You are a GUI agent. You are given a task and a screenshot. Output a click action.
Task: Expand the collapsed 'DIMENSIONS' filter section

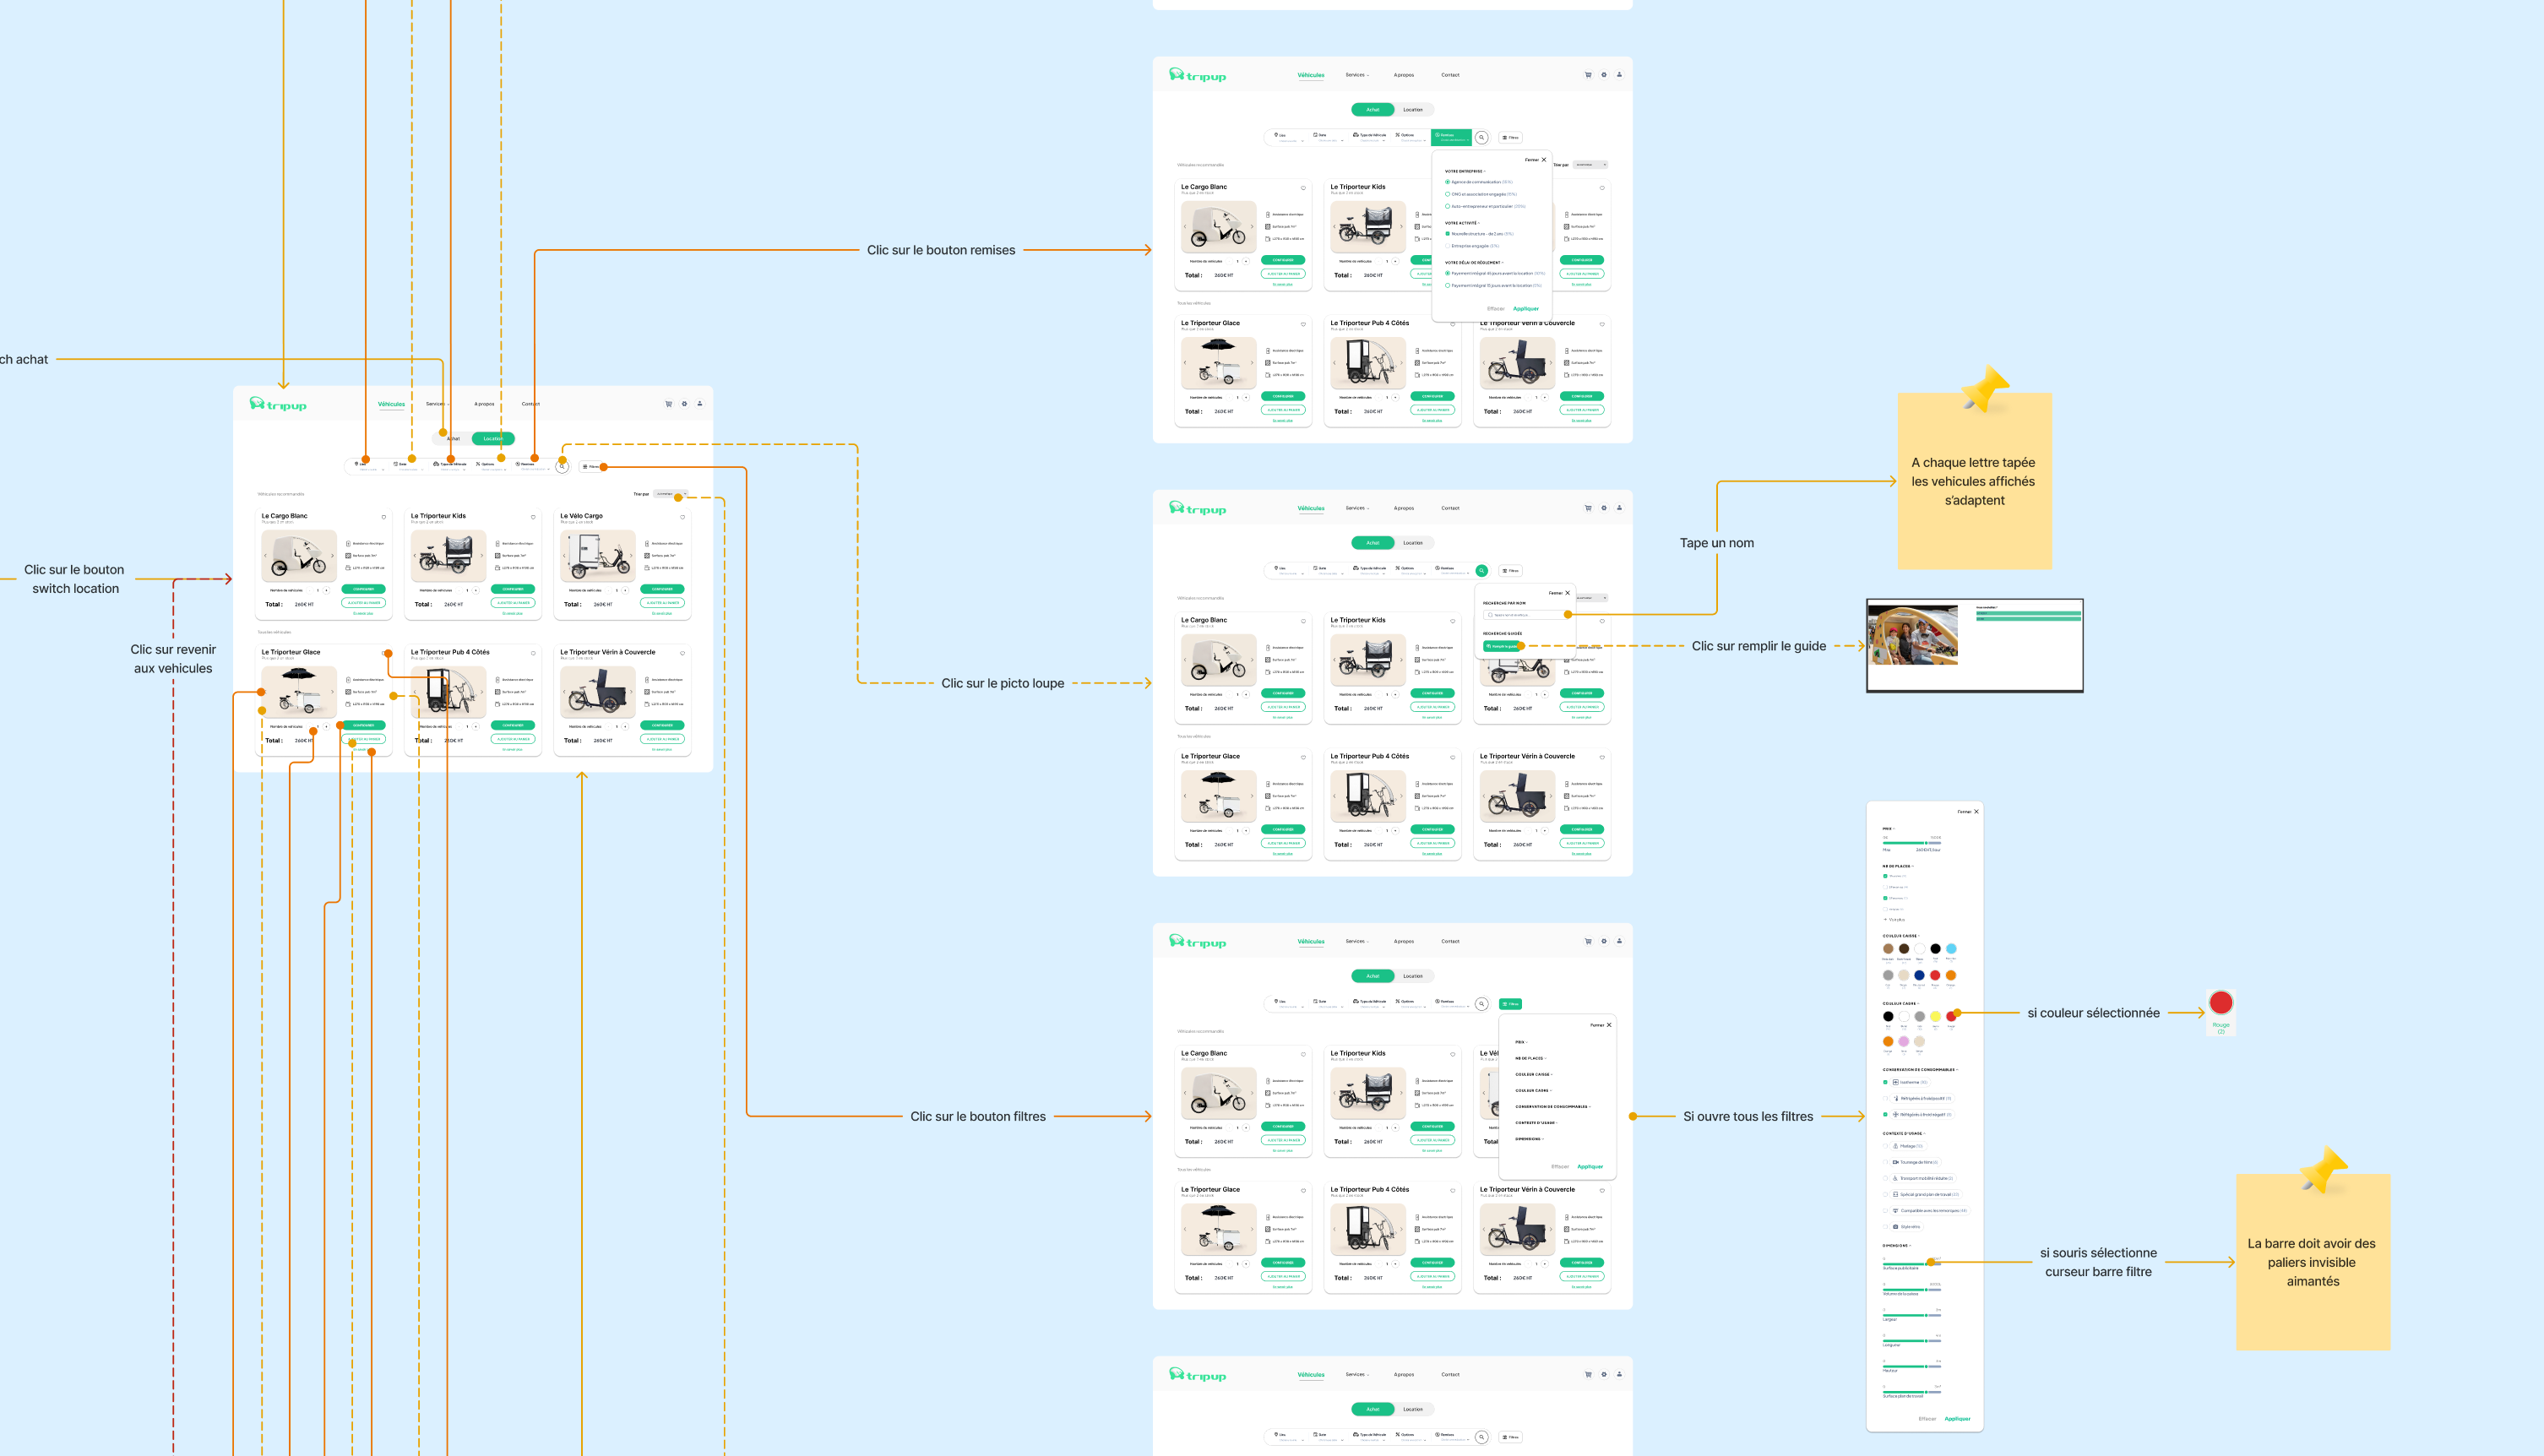point(1528,1139)
